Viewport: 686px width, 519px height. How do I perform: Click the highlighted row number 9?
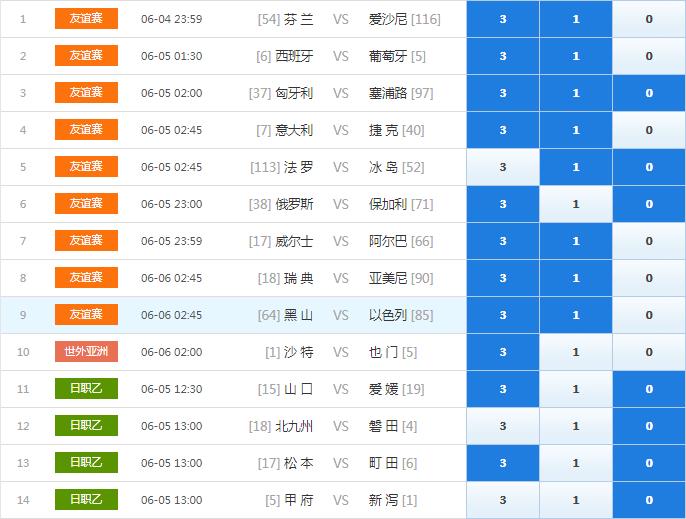(x=23, y=315)
